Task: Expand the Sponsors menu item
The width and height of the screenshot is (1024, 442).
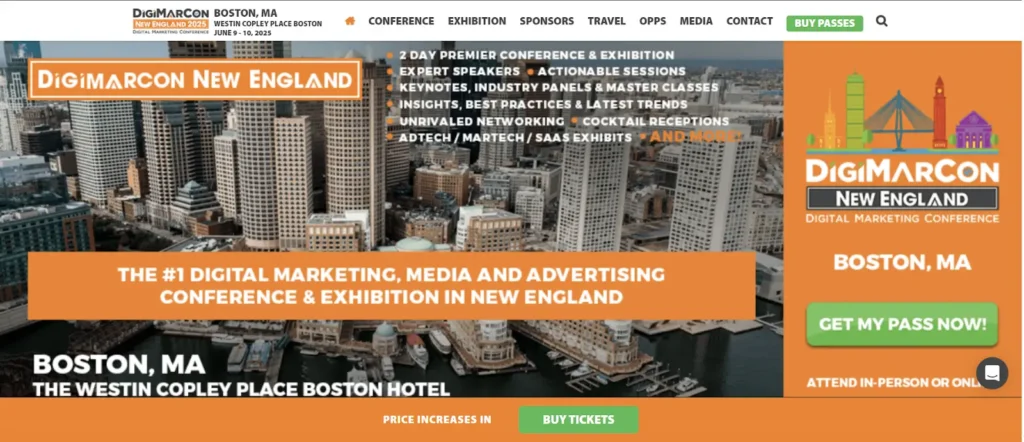Action: pyautogui.click(x=547, y=21)
